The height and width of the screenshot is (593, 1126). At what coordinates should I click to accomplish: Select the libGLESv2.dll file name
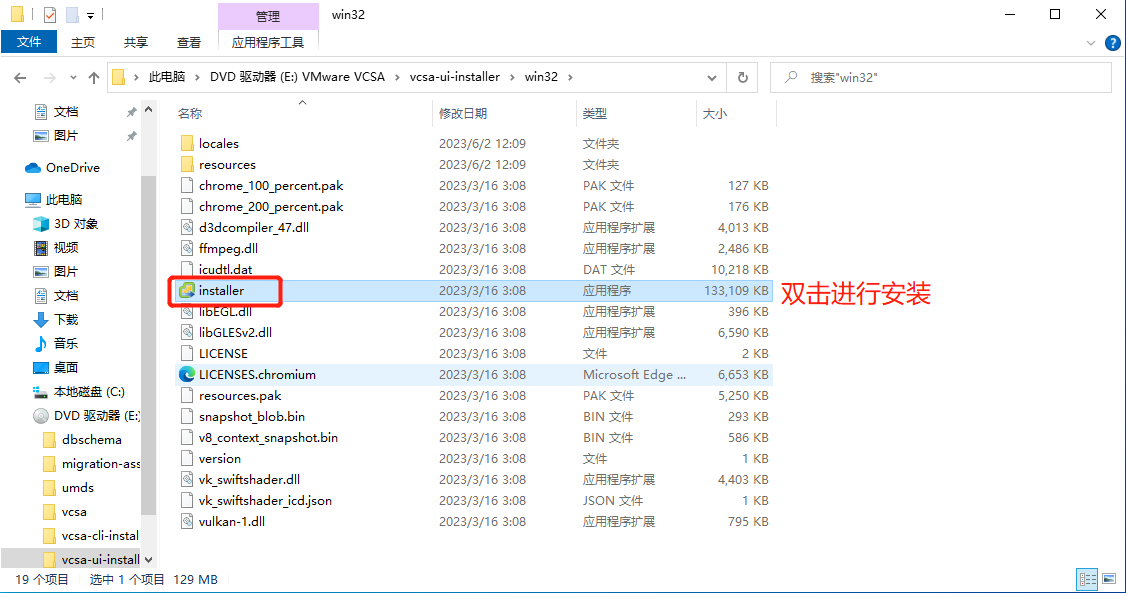(235, 332)
